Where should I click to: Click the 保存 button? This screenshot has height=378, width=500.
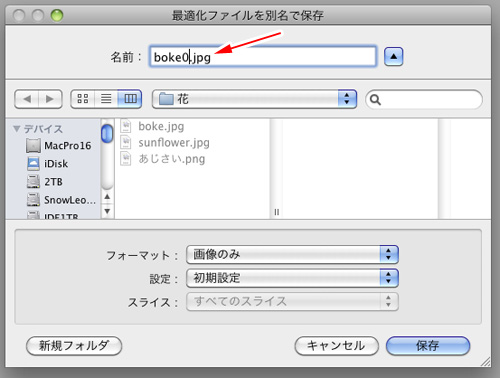pos(428,346)
